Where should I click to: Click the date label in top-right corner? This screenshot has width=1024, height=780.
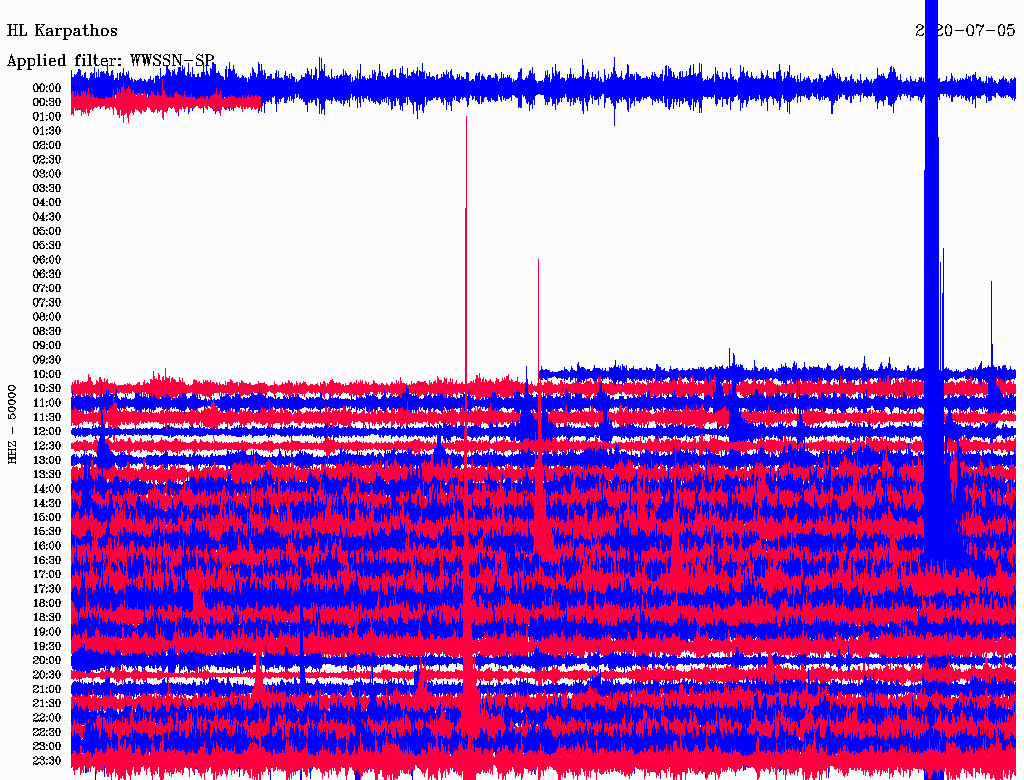(965, 31)
